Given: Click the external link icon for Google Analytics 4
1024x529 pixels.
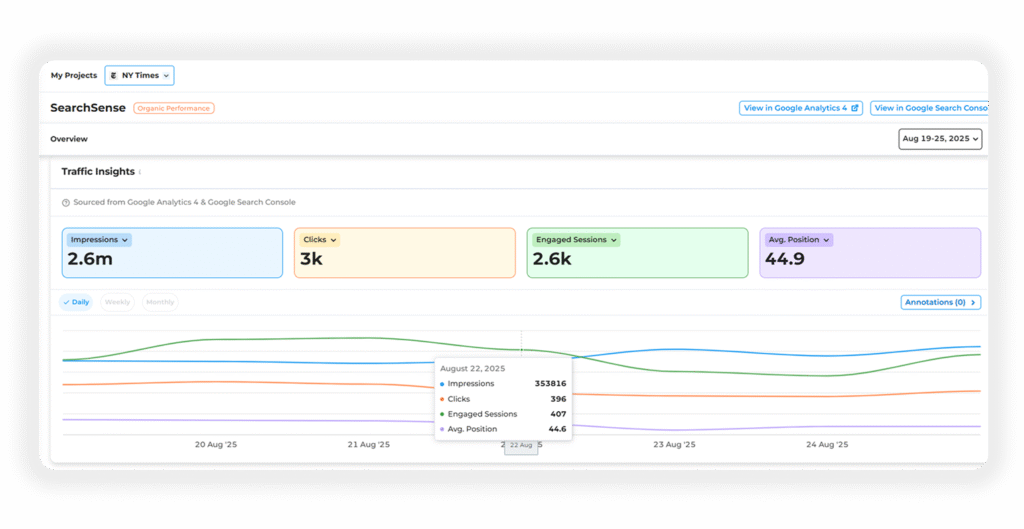Looking at the screenshot, I should coord(855,108).
